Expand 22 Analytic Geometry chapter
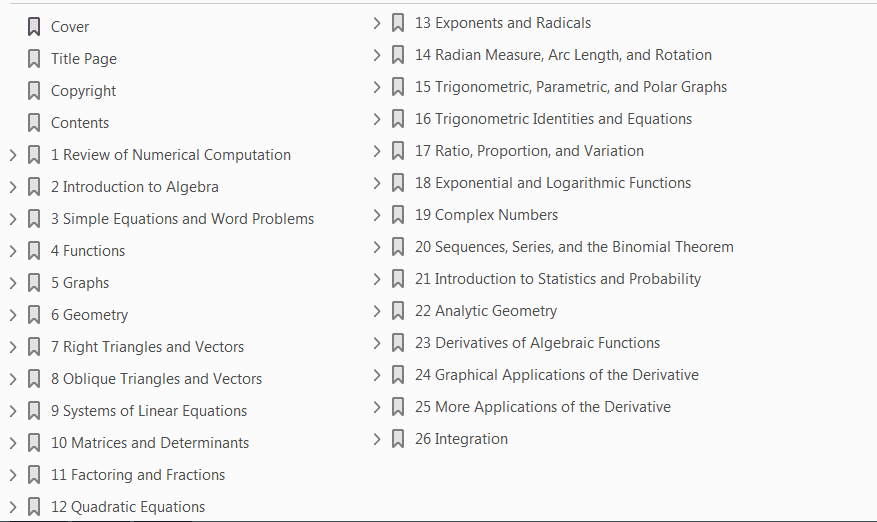 (376, 311)
